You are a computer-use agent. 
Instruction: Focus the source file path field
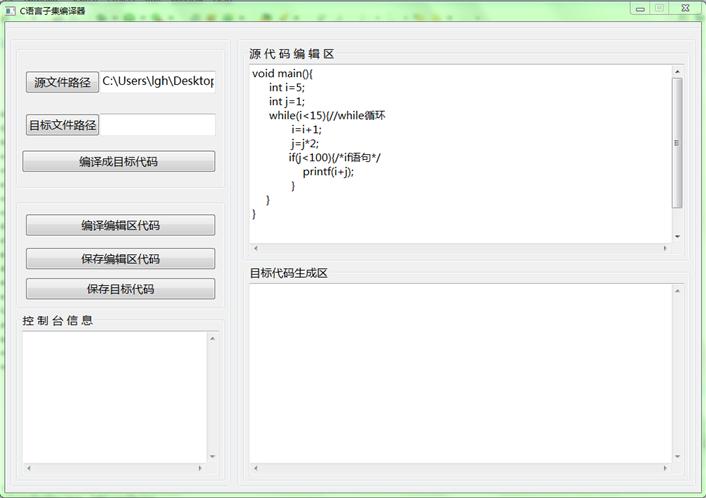coord(157,81)
